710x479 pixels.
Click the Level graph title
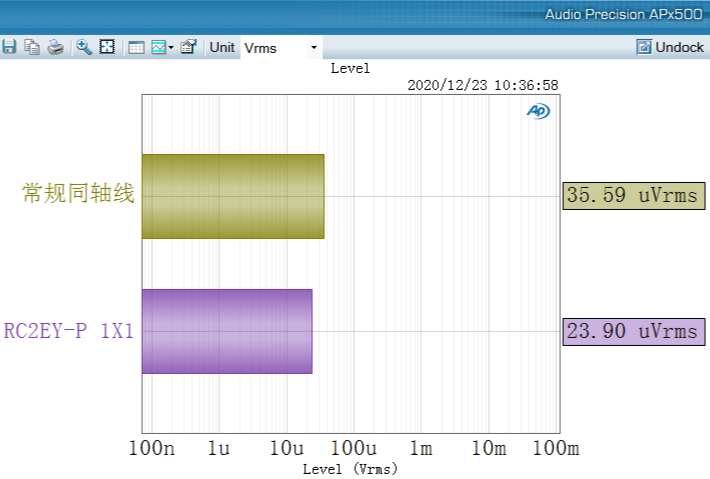tap(350, 68)
